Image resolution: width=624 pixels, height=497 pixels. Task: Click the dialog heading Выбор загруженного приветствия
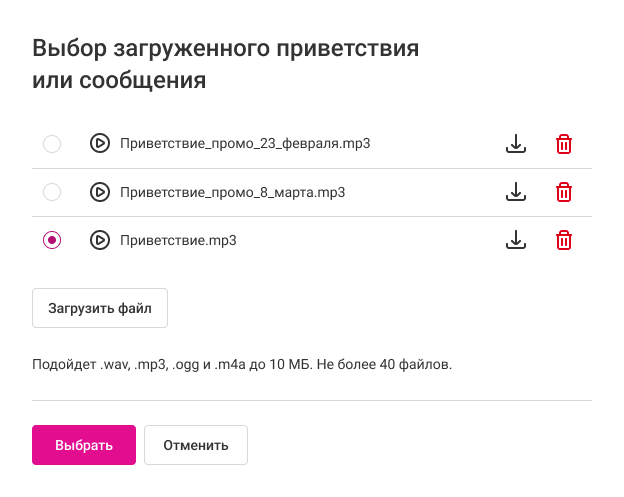pos(225,49)
